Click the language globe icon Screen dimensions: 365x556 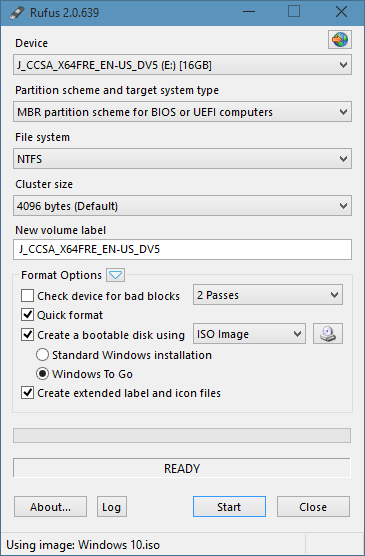[340, 40]
